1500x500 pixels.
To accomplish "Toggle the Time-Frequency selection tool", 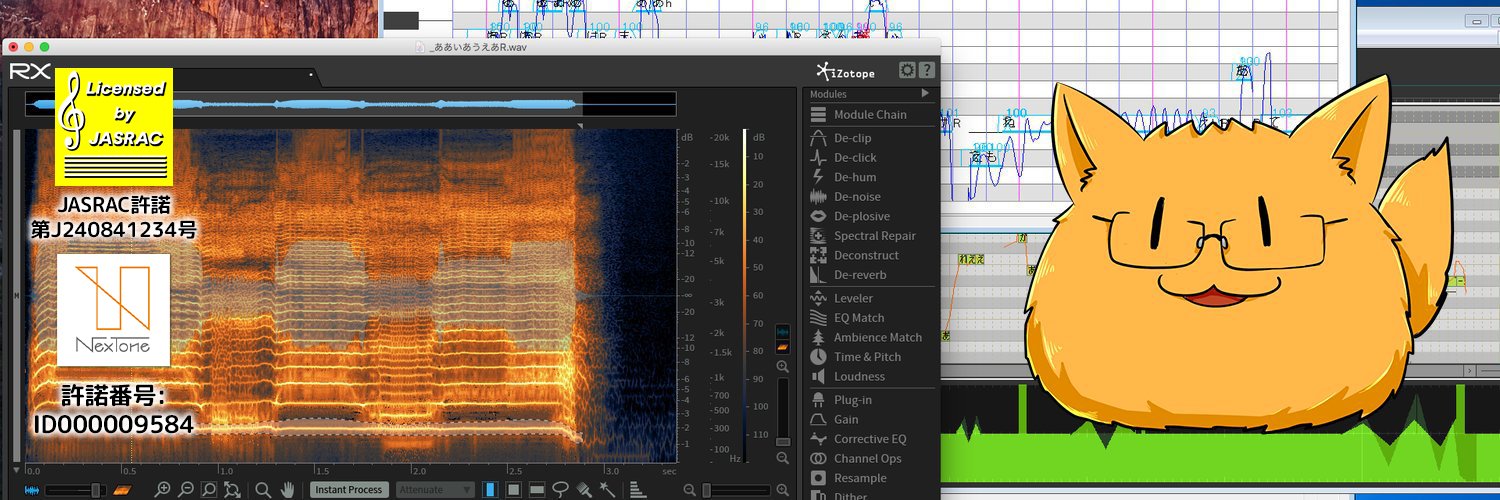I will click(x=513, y=490).
